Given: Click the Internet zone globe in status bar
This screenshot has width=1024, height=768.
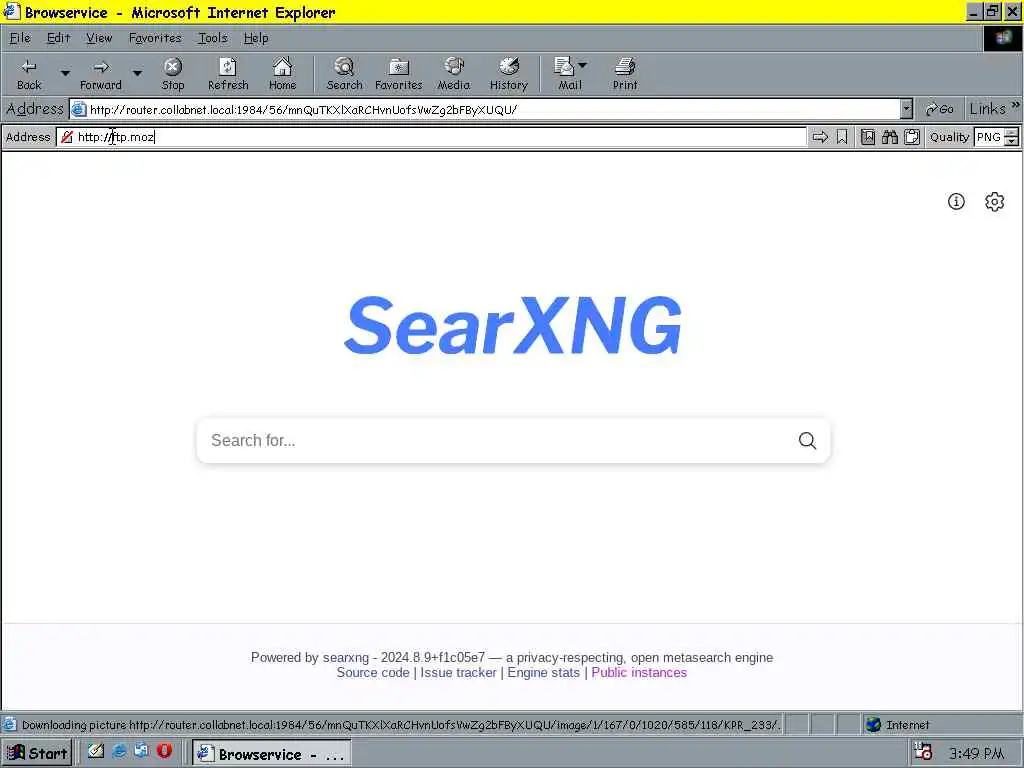Looking at the screenshot, I should pyautogui.click(x=873, y=724).
